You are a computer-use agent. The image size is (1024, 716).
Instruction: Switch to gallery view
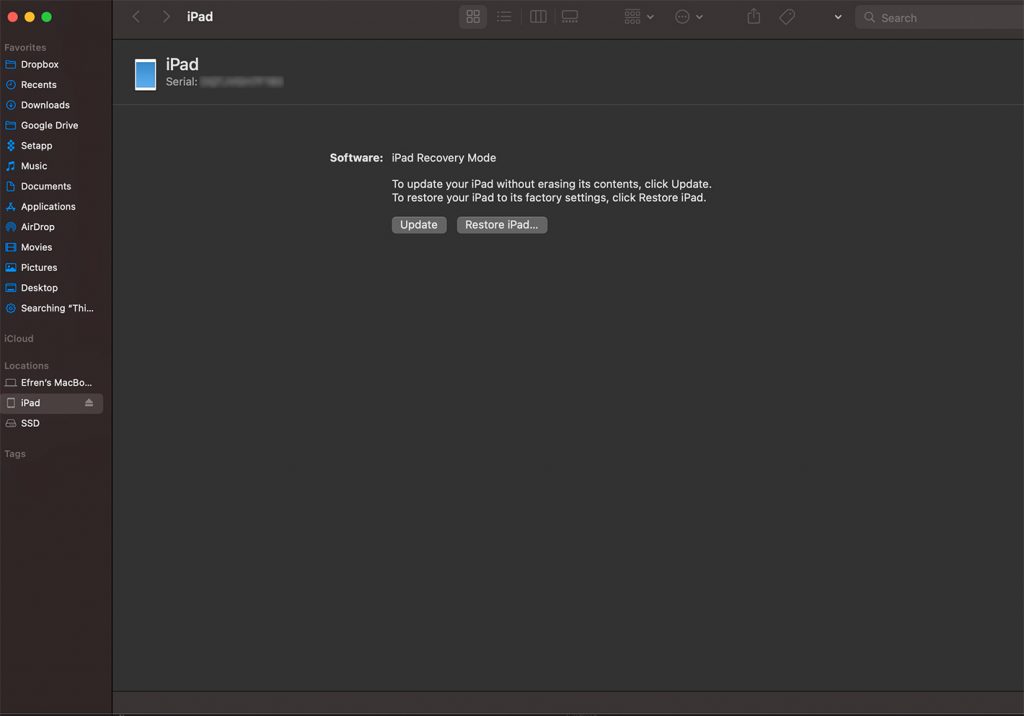click(570, 17)
